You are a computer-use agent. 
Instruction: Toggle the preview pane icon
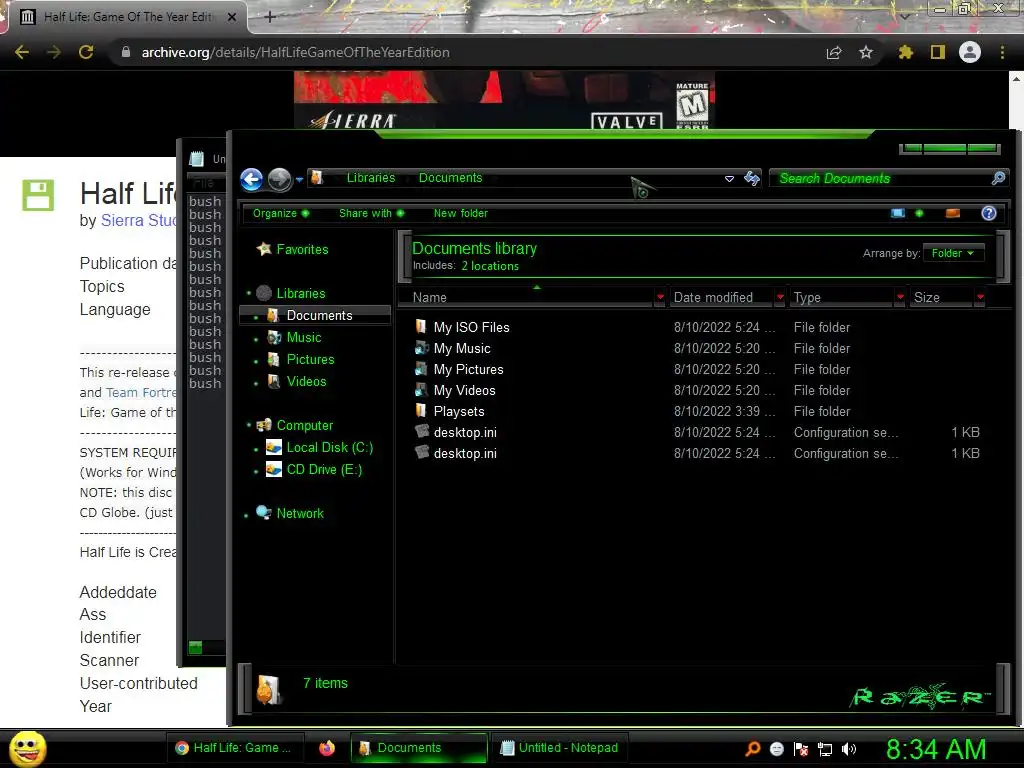pyautogui.click(x=953, y=214)
